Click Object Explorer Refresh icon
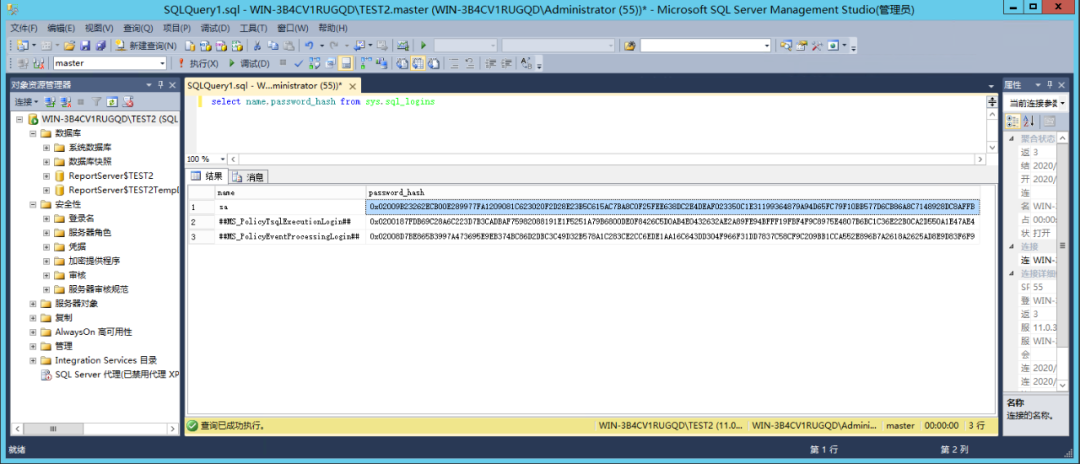Viewport: 1080px width, 464px height. point(112,102)
